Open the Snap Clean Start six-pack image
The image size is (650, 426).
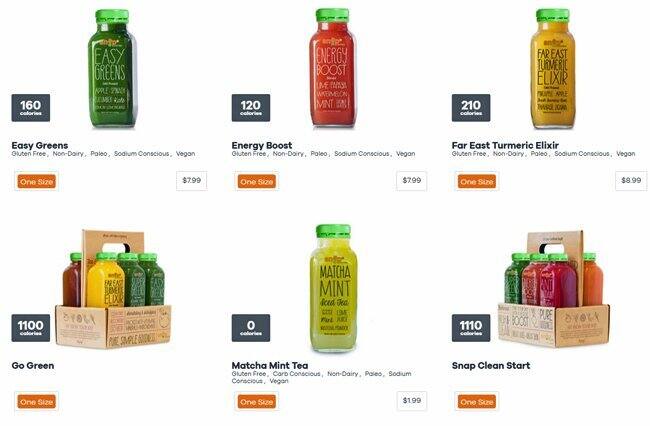tap(553, 289)
